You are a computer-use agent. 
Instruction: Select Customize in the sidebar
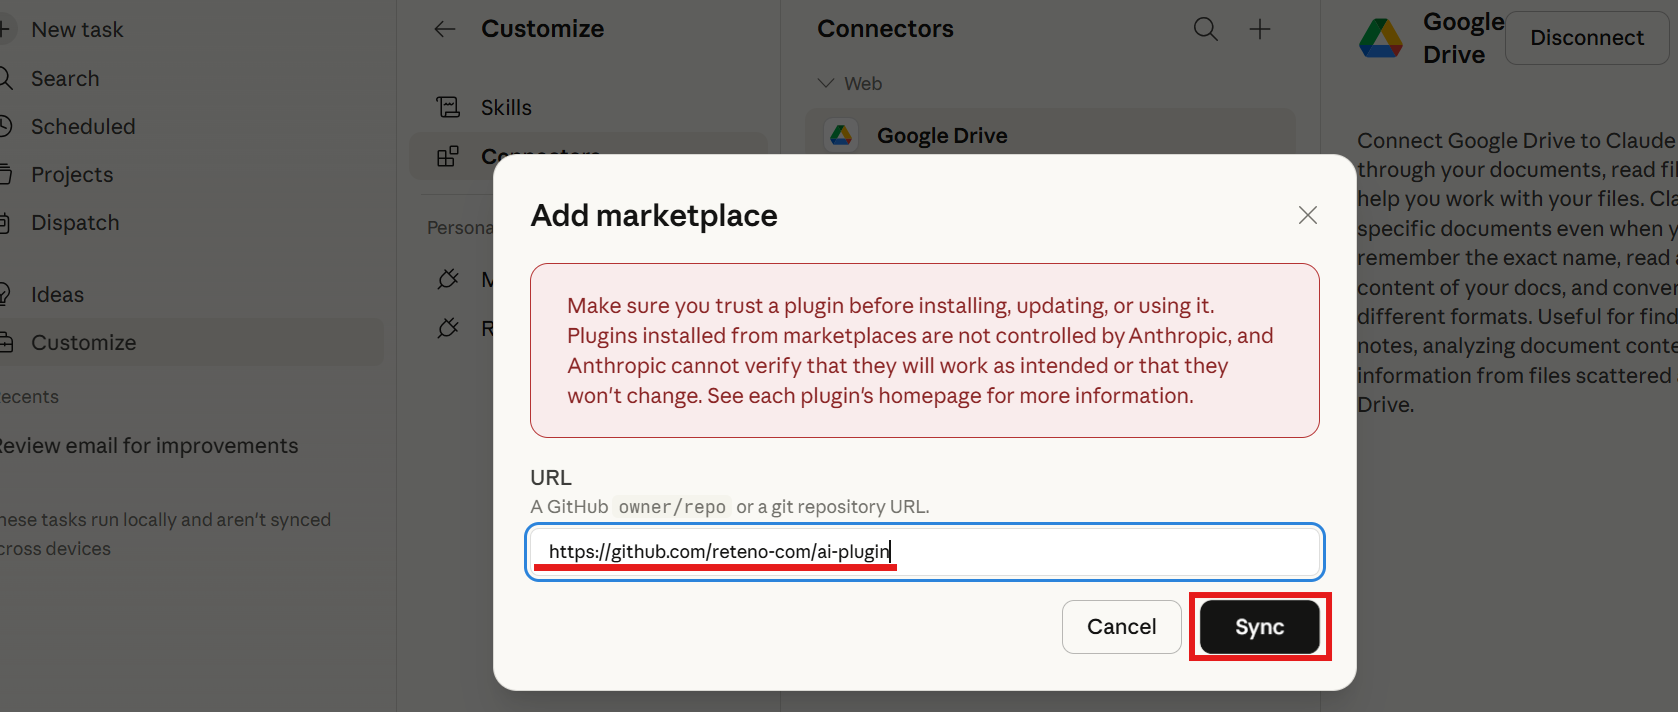pyautogui.click(x=190, y=342)
